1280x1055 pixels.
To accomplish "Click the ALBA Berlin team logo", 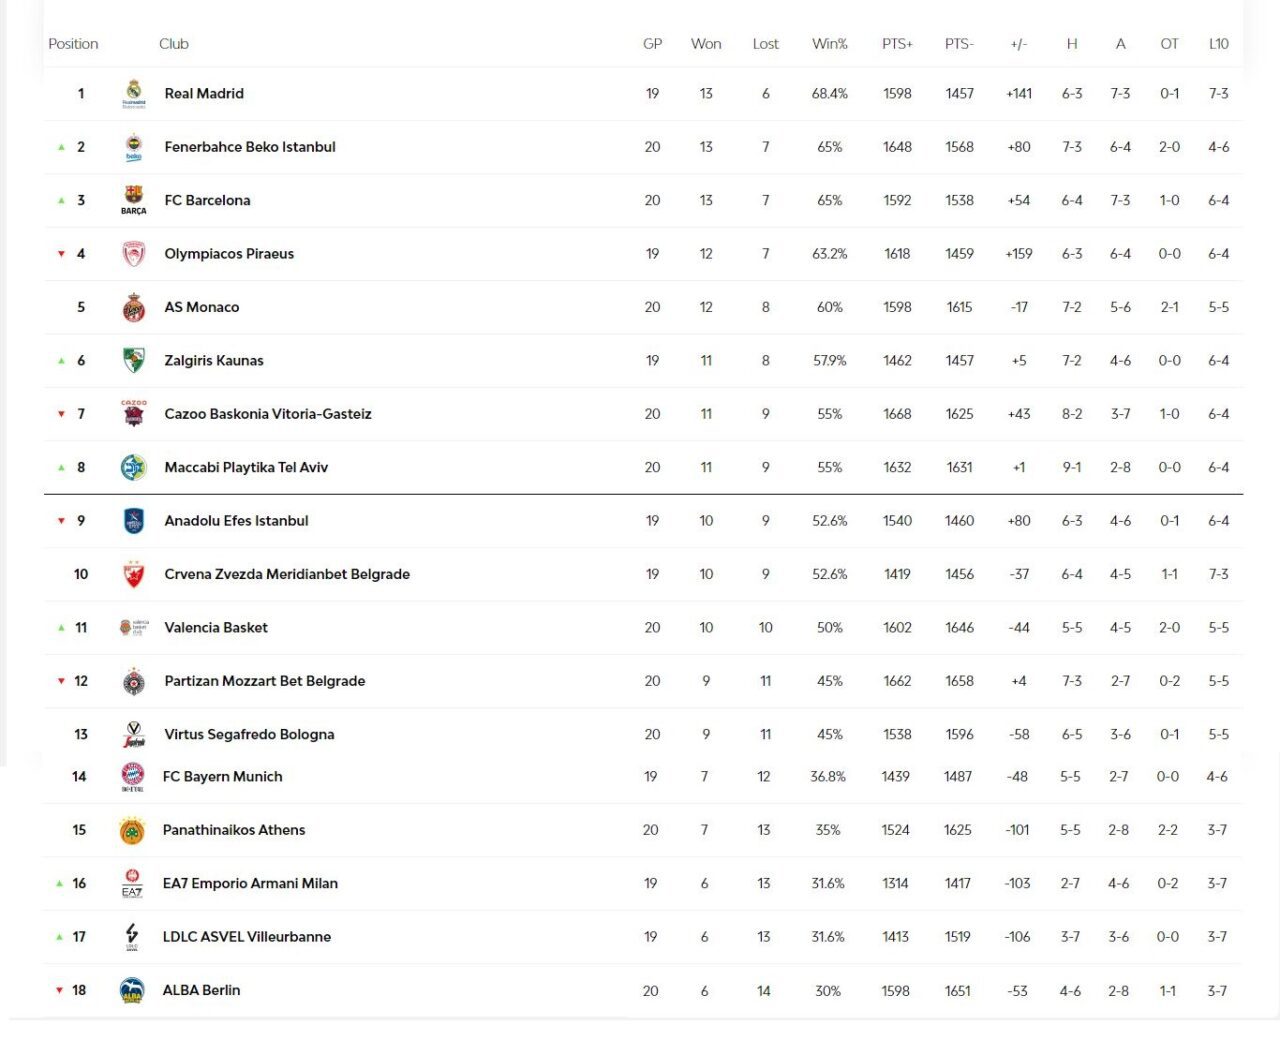I will pos(132,990).
